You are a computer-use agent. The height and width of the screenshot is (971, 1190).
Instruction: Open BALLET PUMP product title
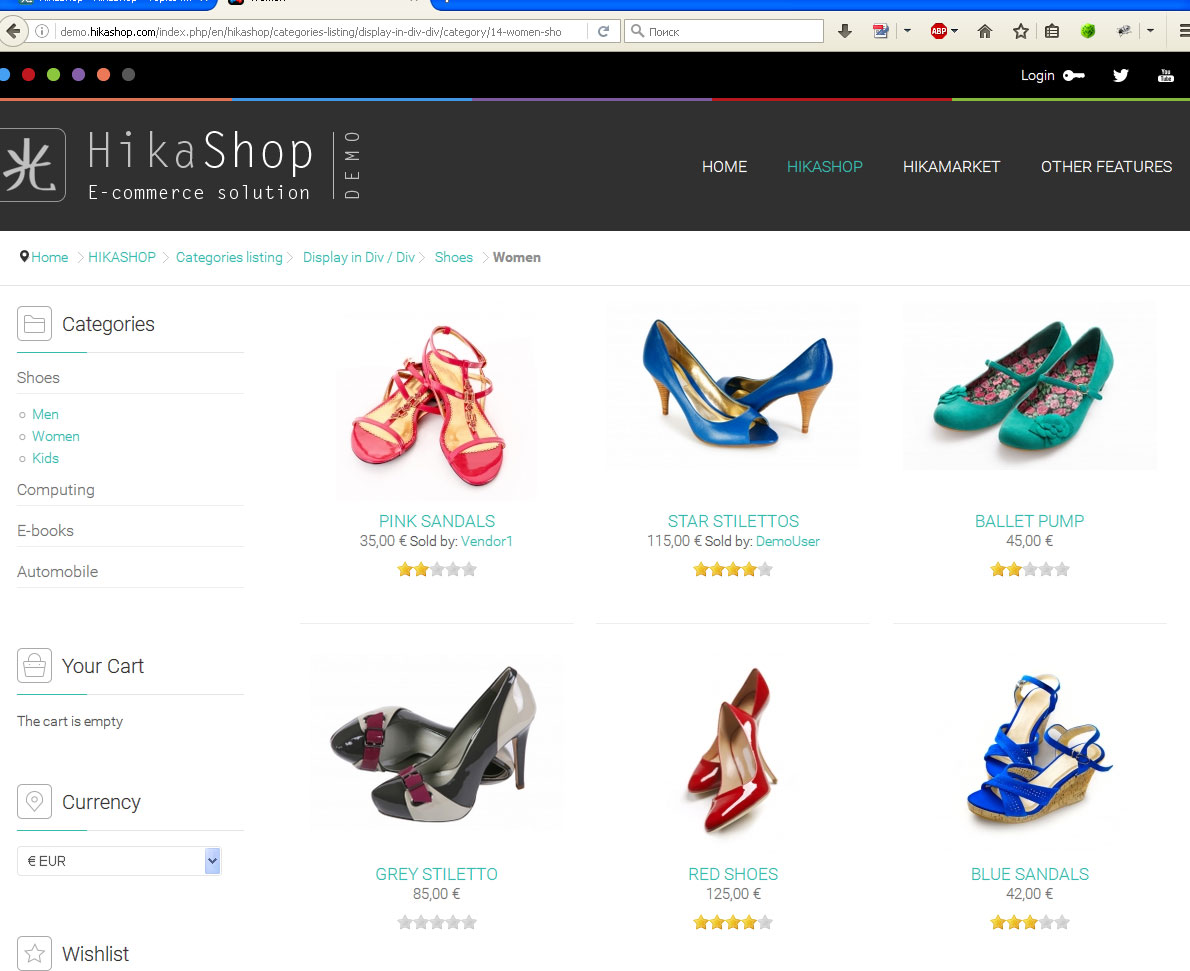tap(1029, 521)
